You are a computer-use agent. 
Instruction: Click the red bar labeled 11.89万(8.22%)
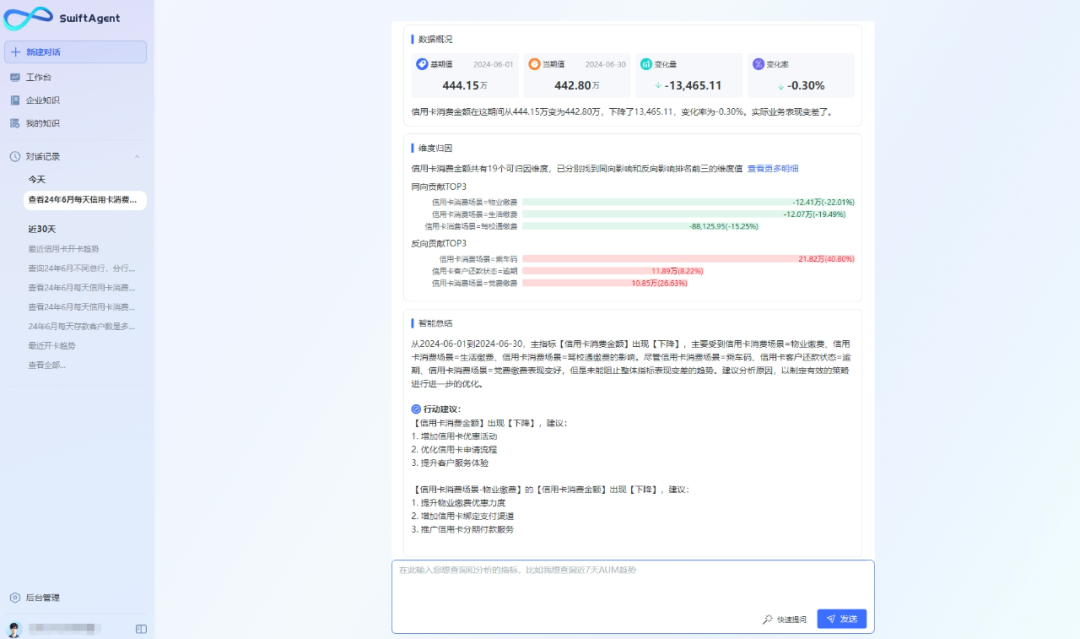(613, 271)
